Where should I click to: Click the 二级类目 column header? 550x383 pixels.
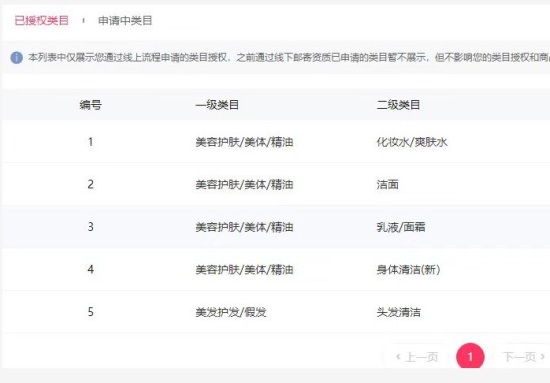coord(398,105)
